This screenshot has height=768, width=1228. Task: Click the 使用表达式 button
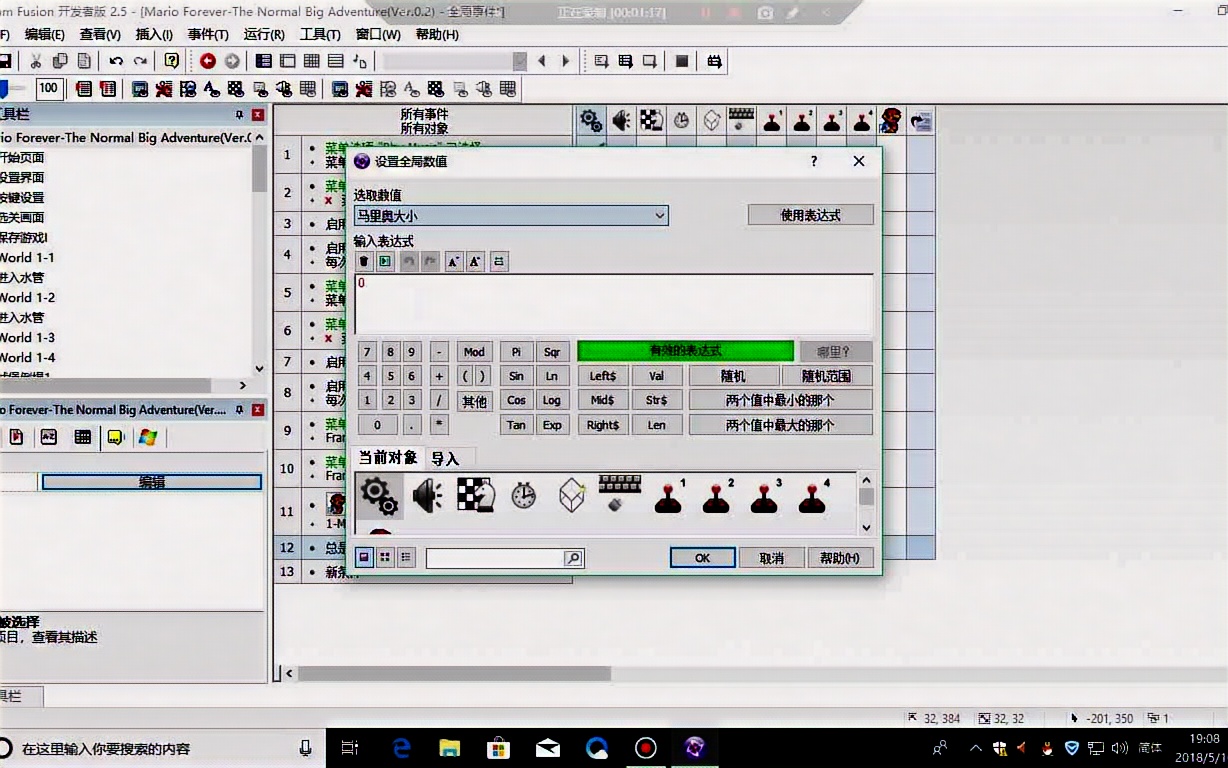[x=811, y=215]
